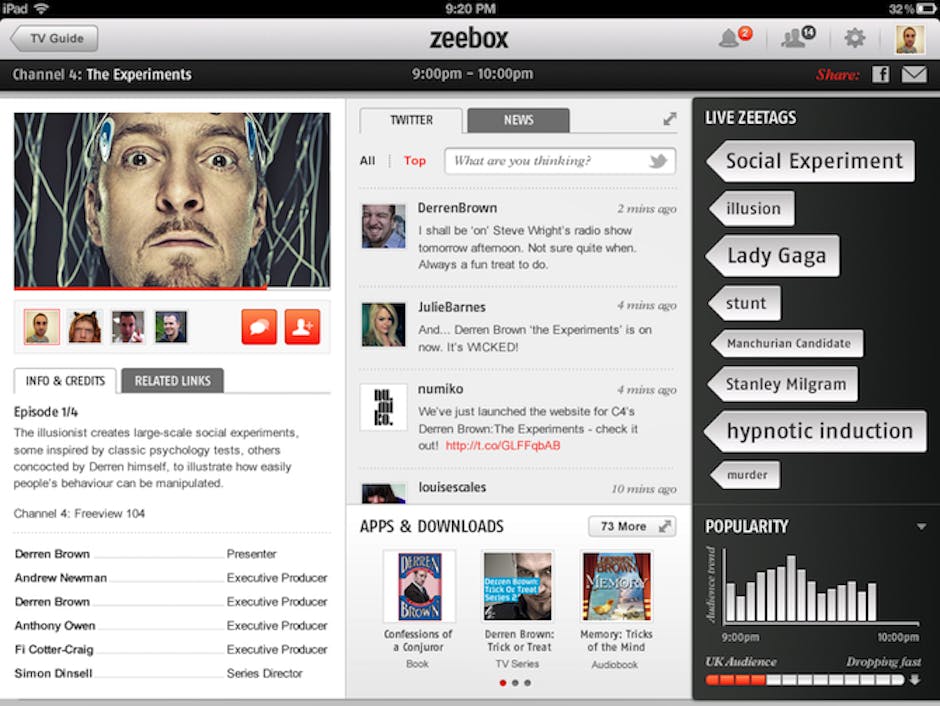
Task: Share show via email envelope icon
Action: tap(914, 74)
